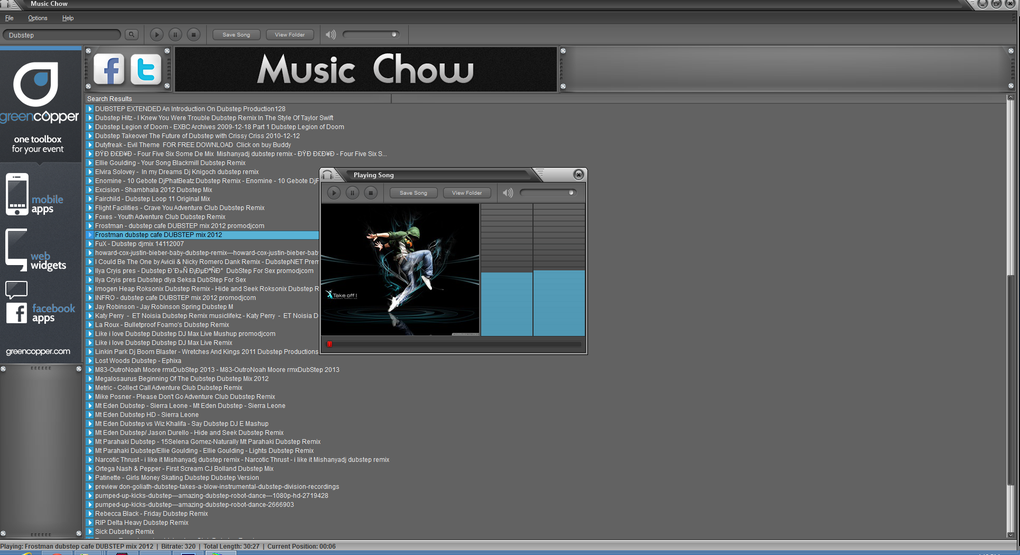1020x555 pixels.
Task: Select 'Patinette - Girls Money Skating Dubstep Version'
Action: point(177,478)
